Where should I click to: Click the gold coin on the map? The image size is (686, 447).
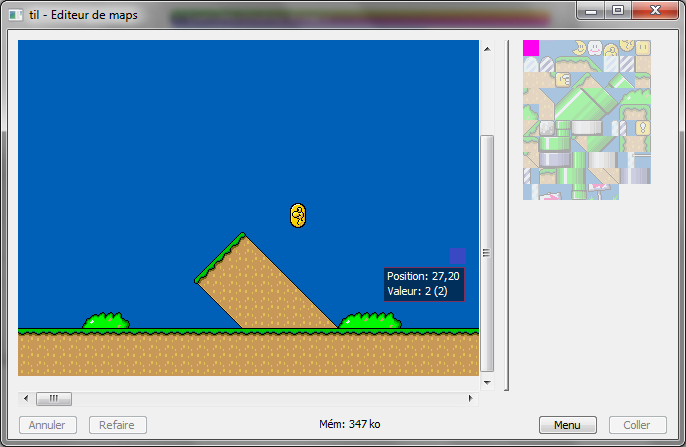(x=297, y=215)
